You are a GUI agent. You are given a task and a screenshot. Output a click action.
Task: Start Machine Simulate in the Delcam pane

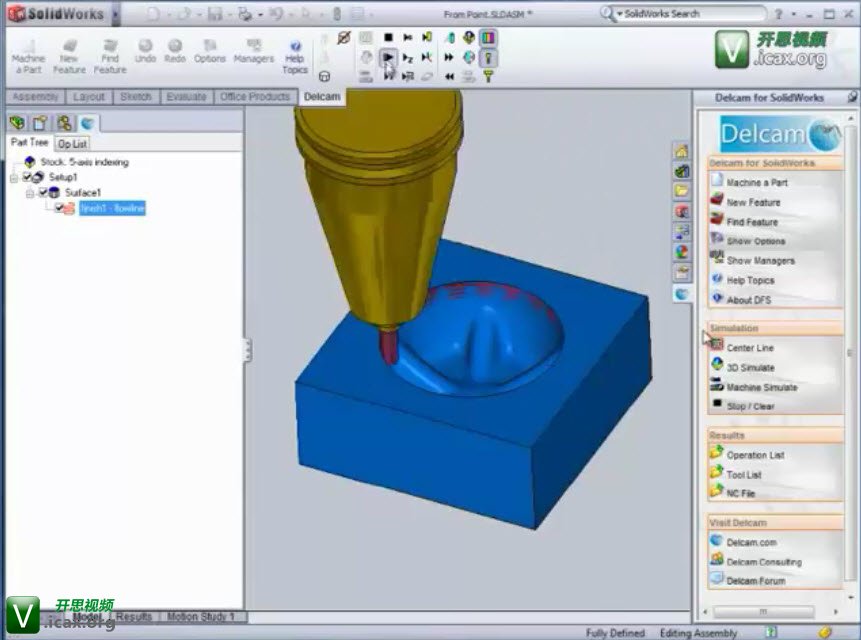pos(762,388)
